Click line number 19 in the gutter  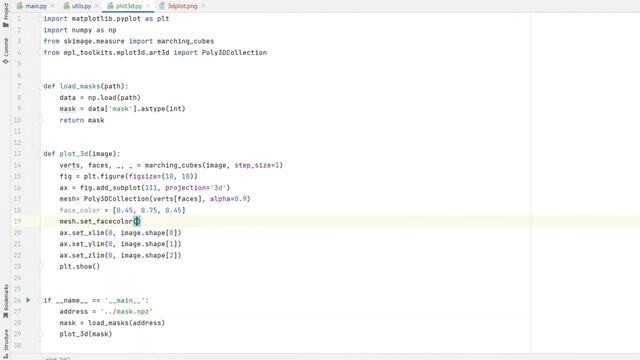click(18, 221)
